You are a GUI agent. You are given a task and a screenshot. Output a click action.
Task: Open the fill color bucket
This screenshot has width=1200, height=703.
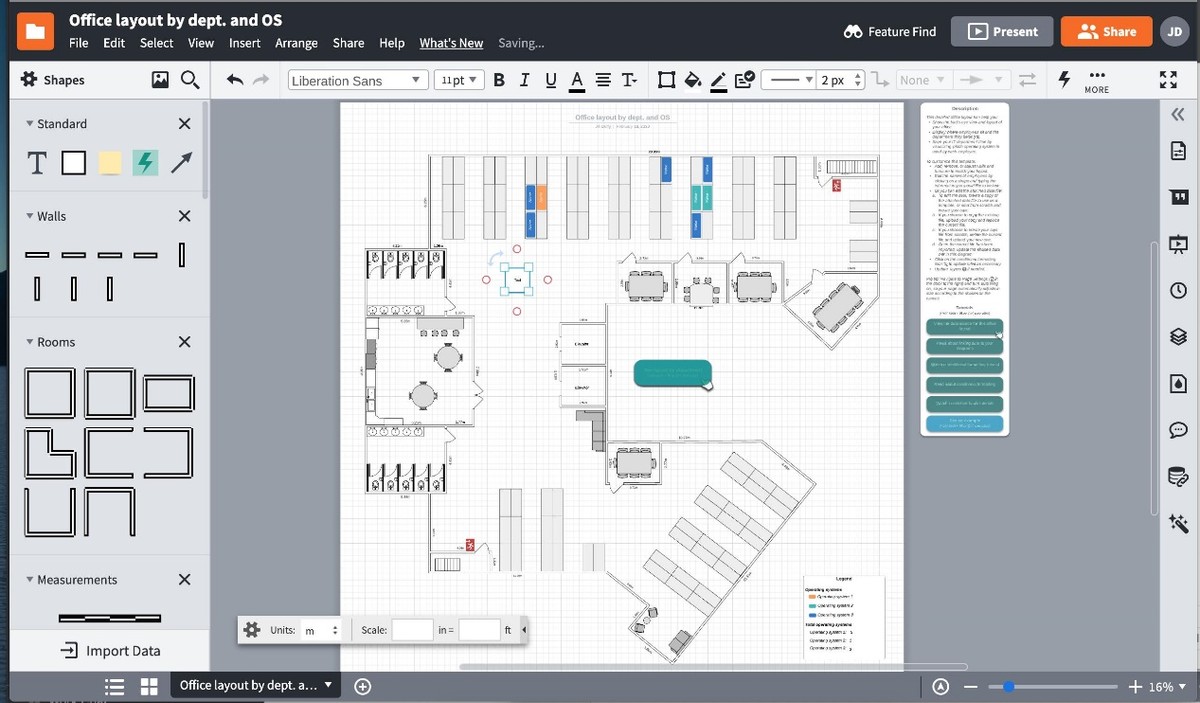(692, 80)
